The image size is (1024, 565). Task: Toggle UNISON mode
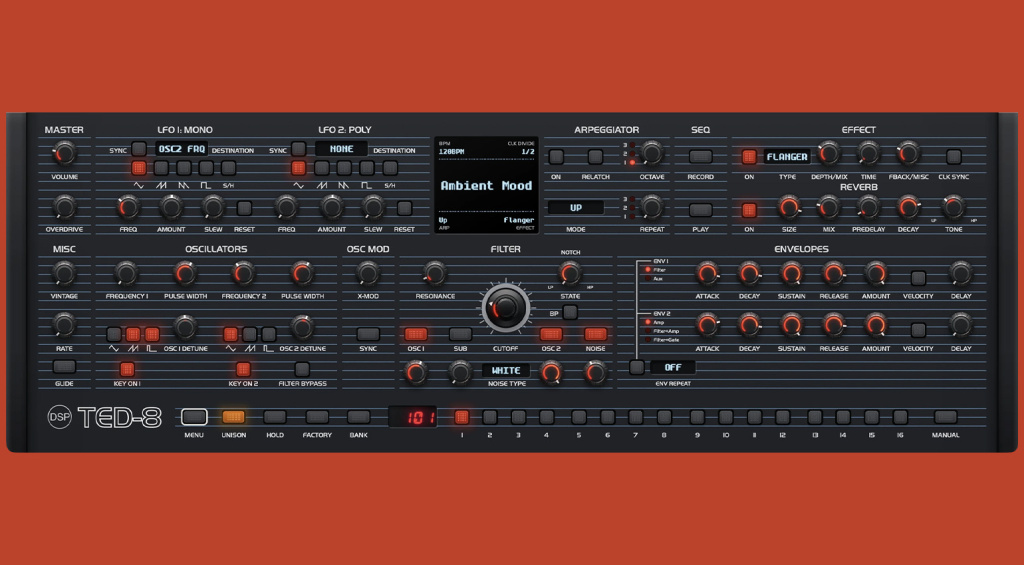click(x=233, y=417)
